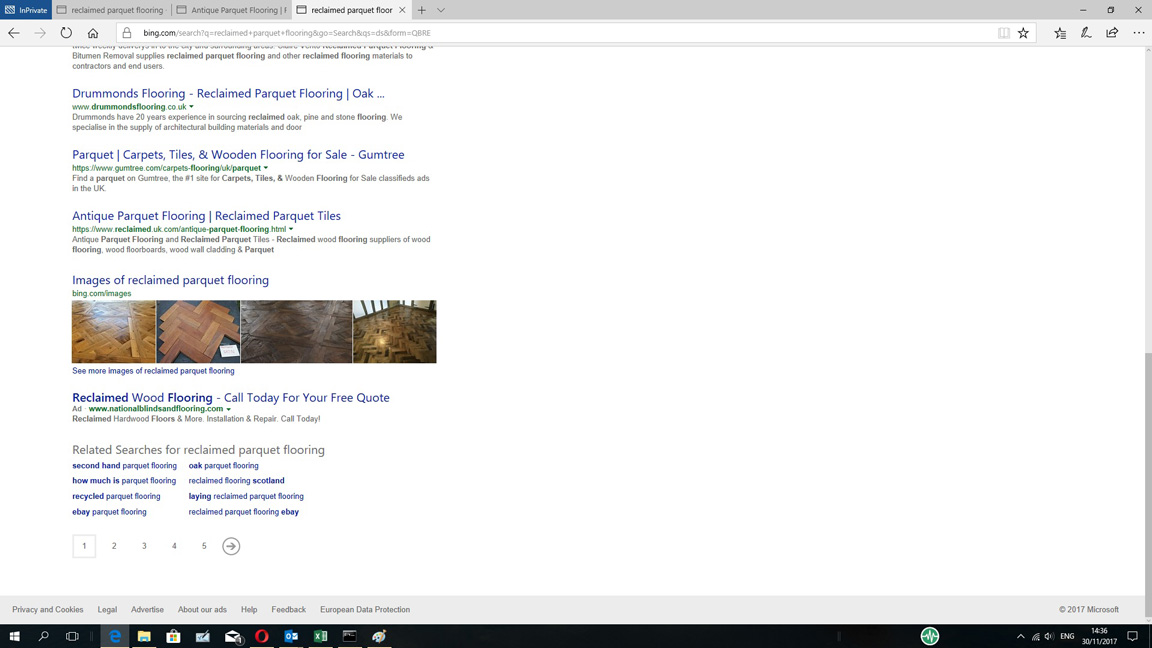Open Drummonds Flooring search result link
This screenshot has width=1152, height=648.
click(x=228, y=93)
